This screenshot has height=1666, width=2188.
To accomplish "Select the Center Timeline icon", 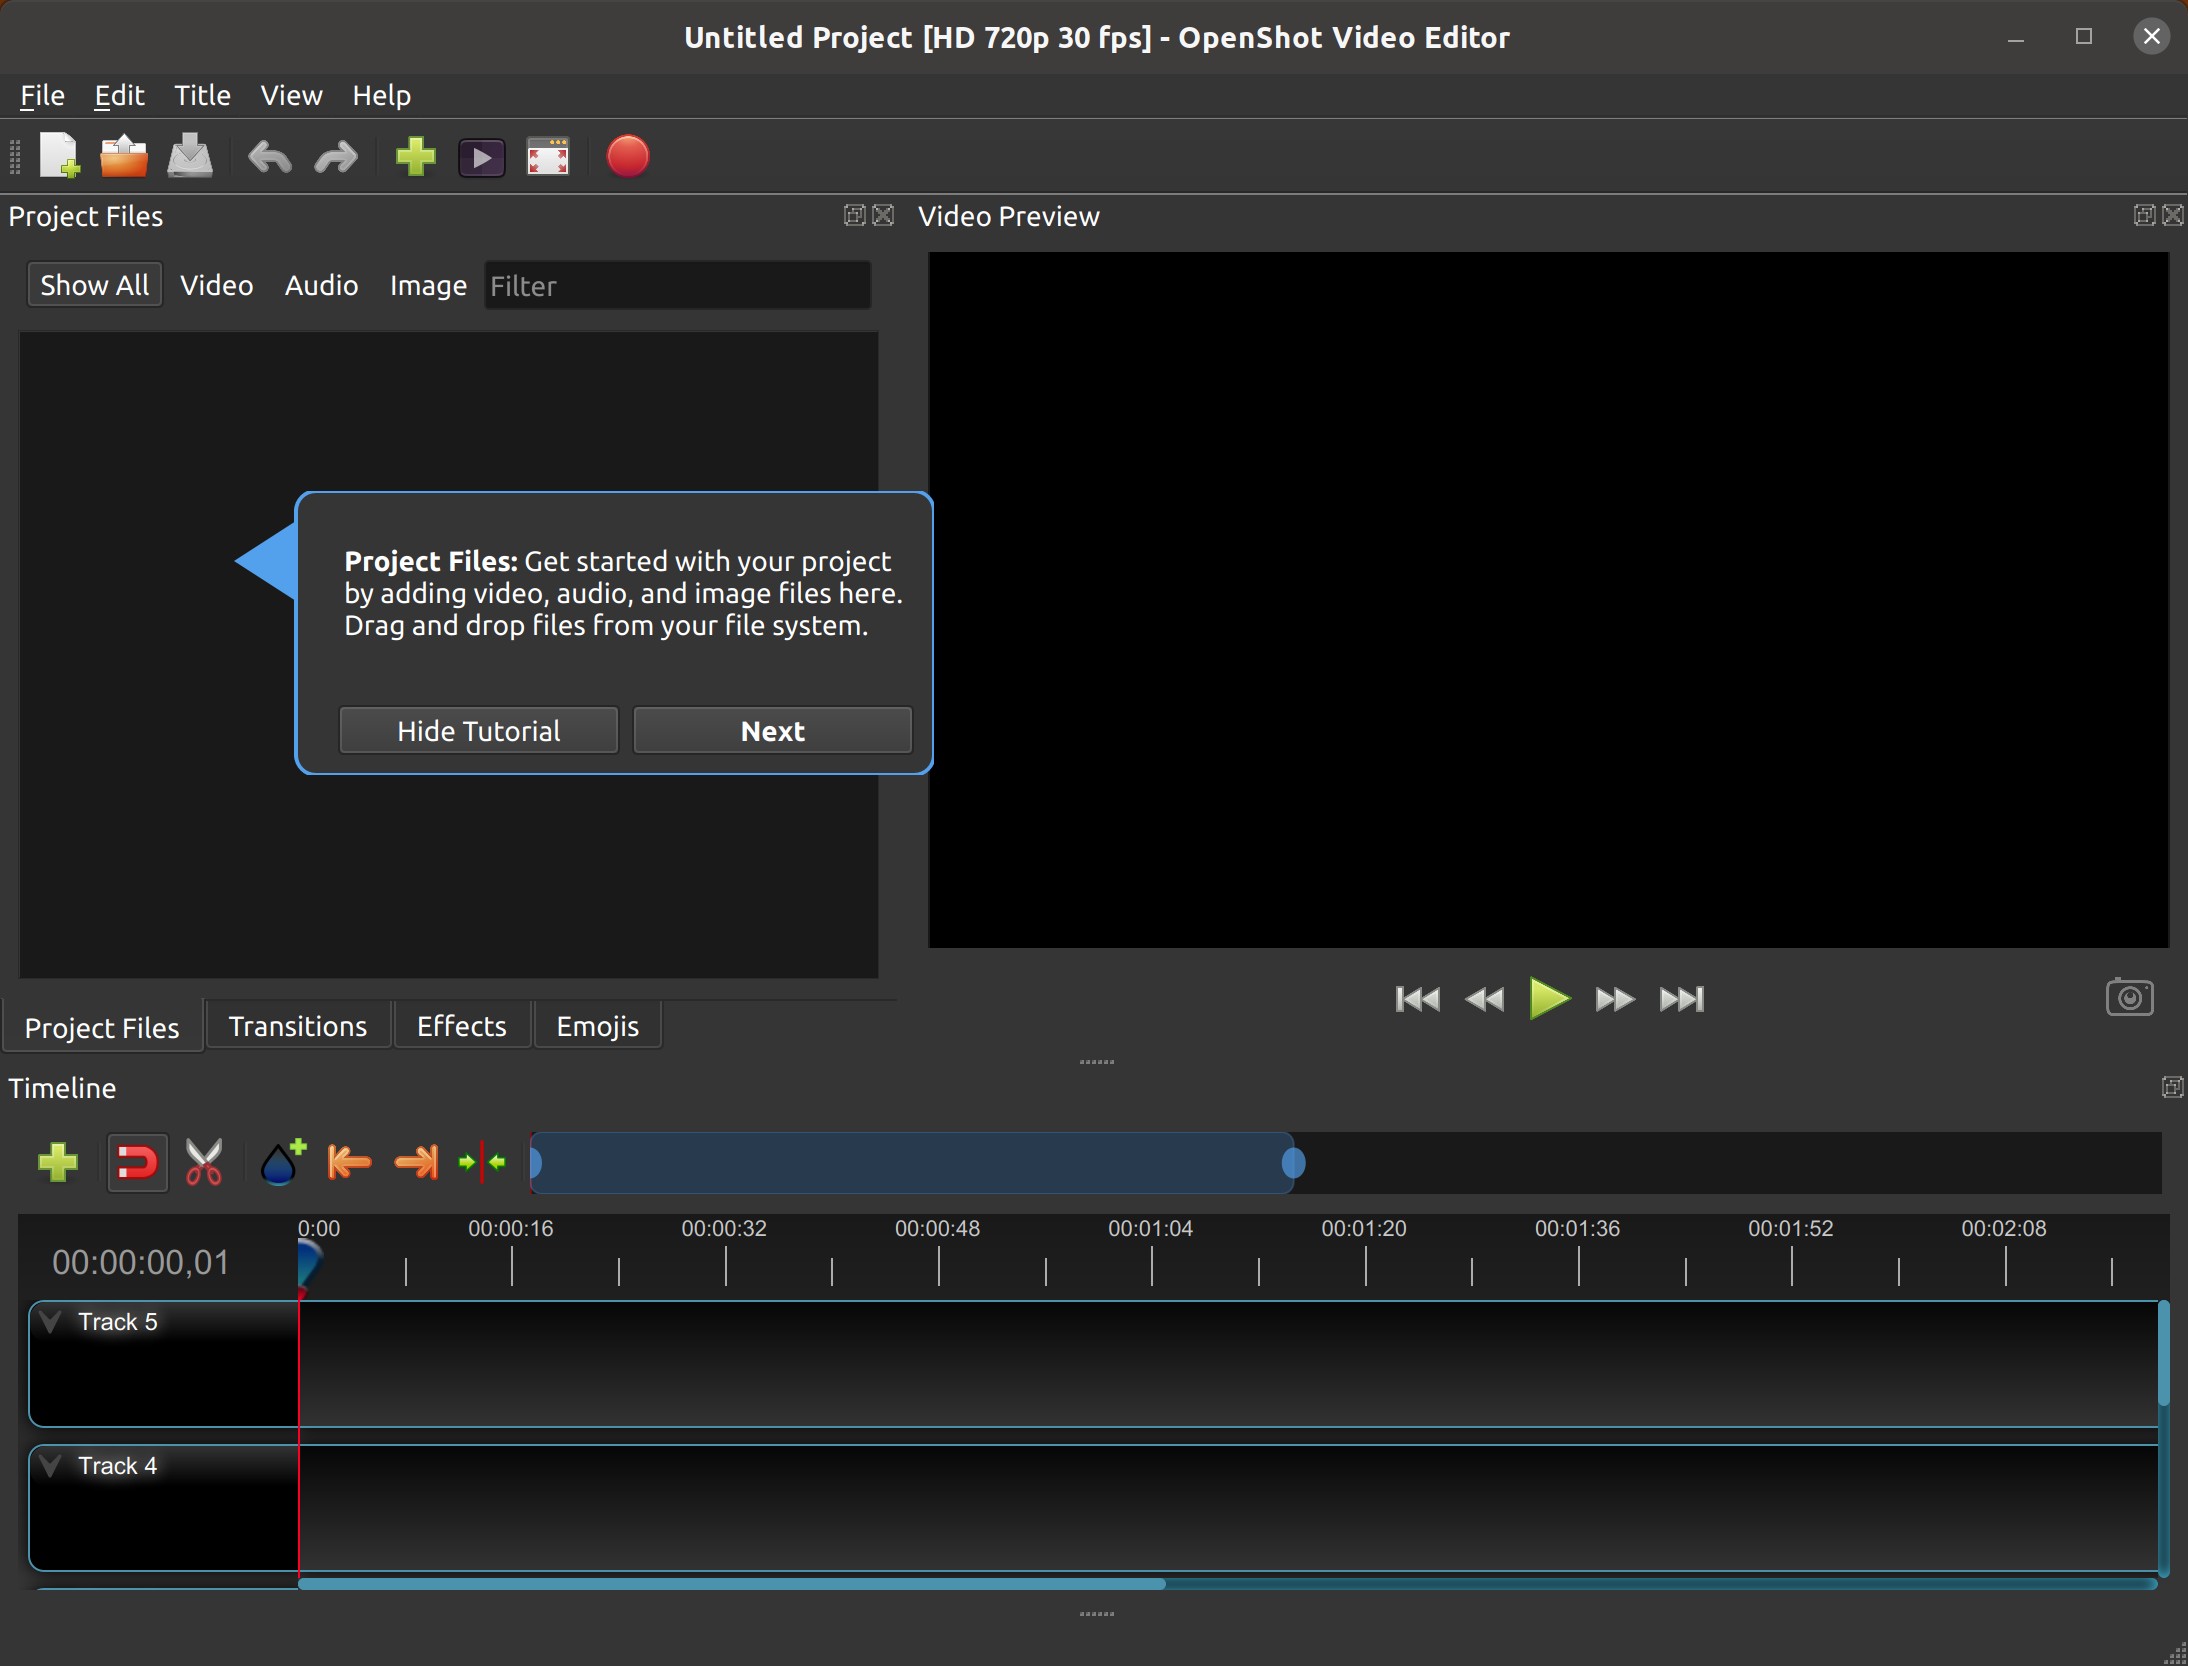I will click(483, 1162).
